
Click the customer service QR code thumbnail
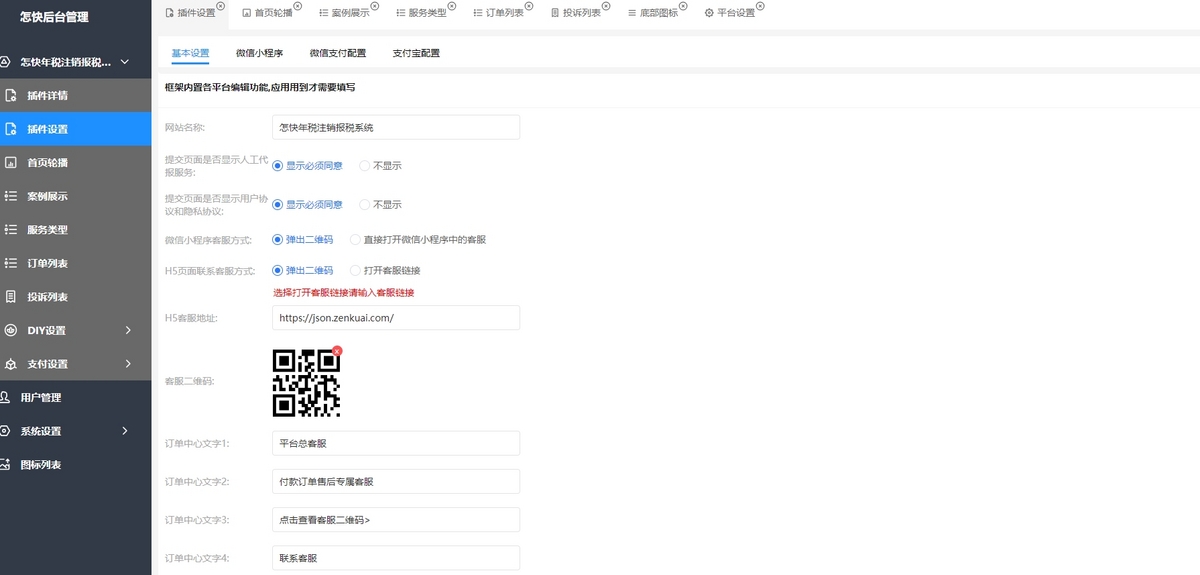(x=306, y=383)
